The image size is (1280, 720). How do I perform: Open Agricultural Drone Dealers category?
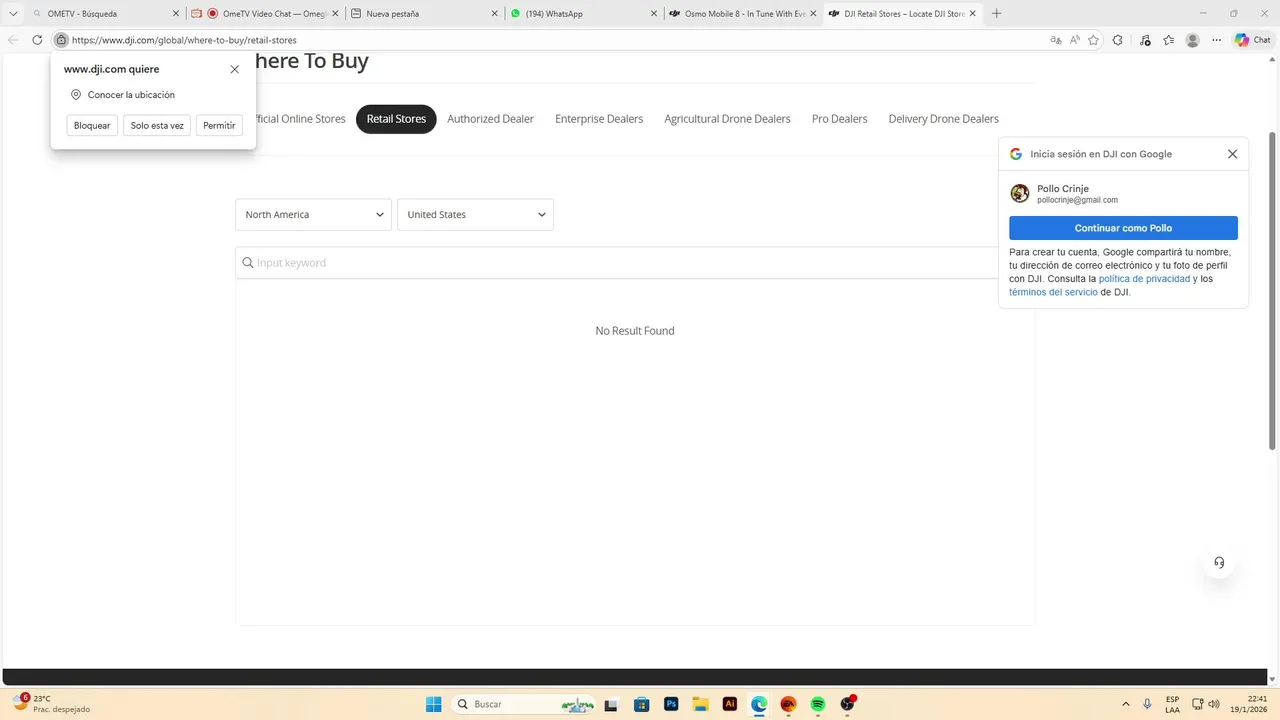coord(727,119)
